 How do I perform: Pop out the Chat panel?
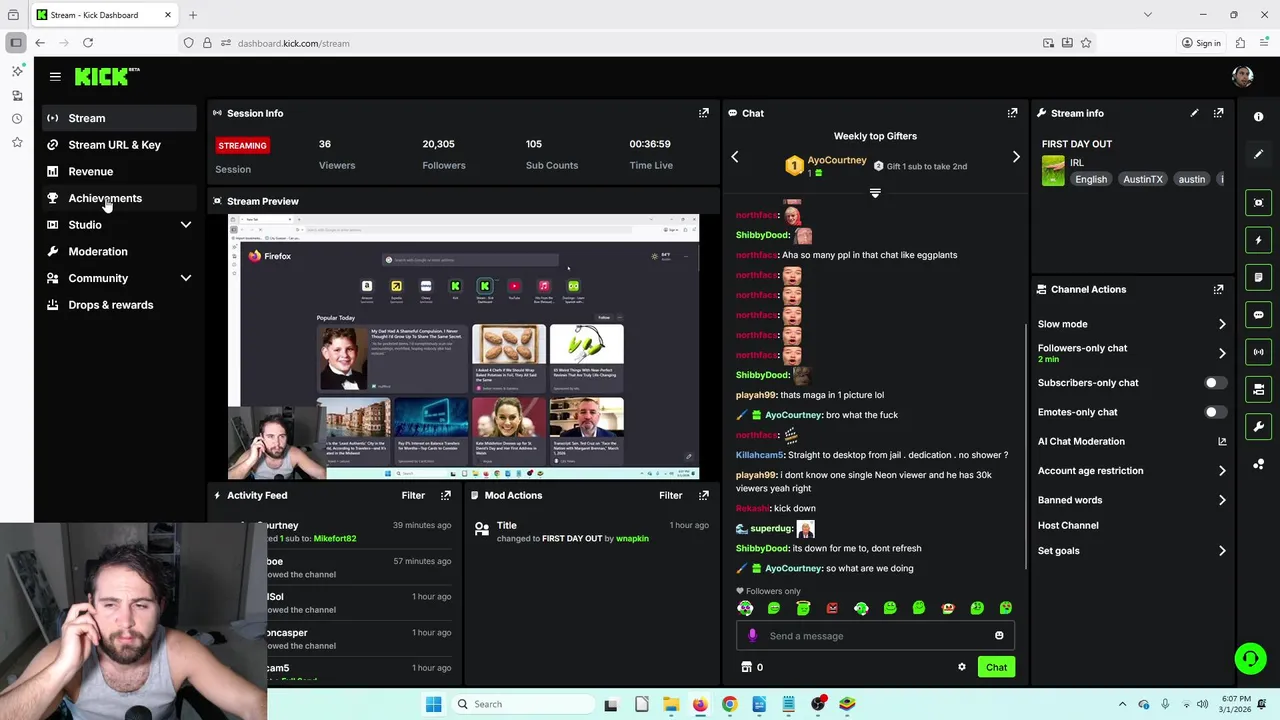click(1012, 113)
